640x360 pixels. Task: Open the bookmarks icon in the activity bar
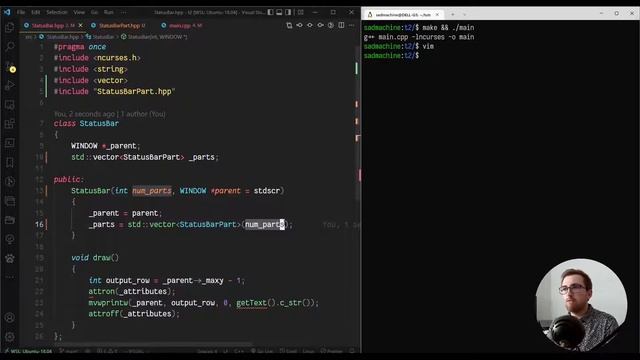10,162
